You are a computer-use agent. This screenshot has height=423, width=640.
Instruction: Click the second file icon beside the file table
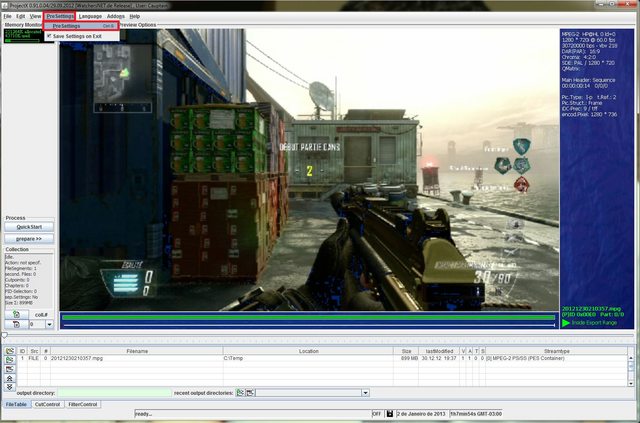click(x=10, y=360)
